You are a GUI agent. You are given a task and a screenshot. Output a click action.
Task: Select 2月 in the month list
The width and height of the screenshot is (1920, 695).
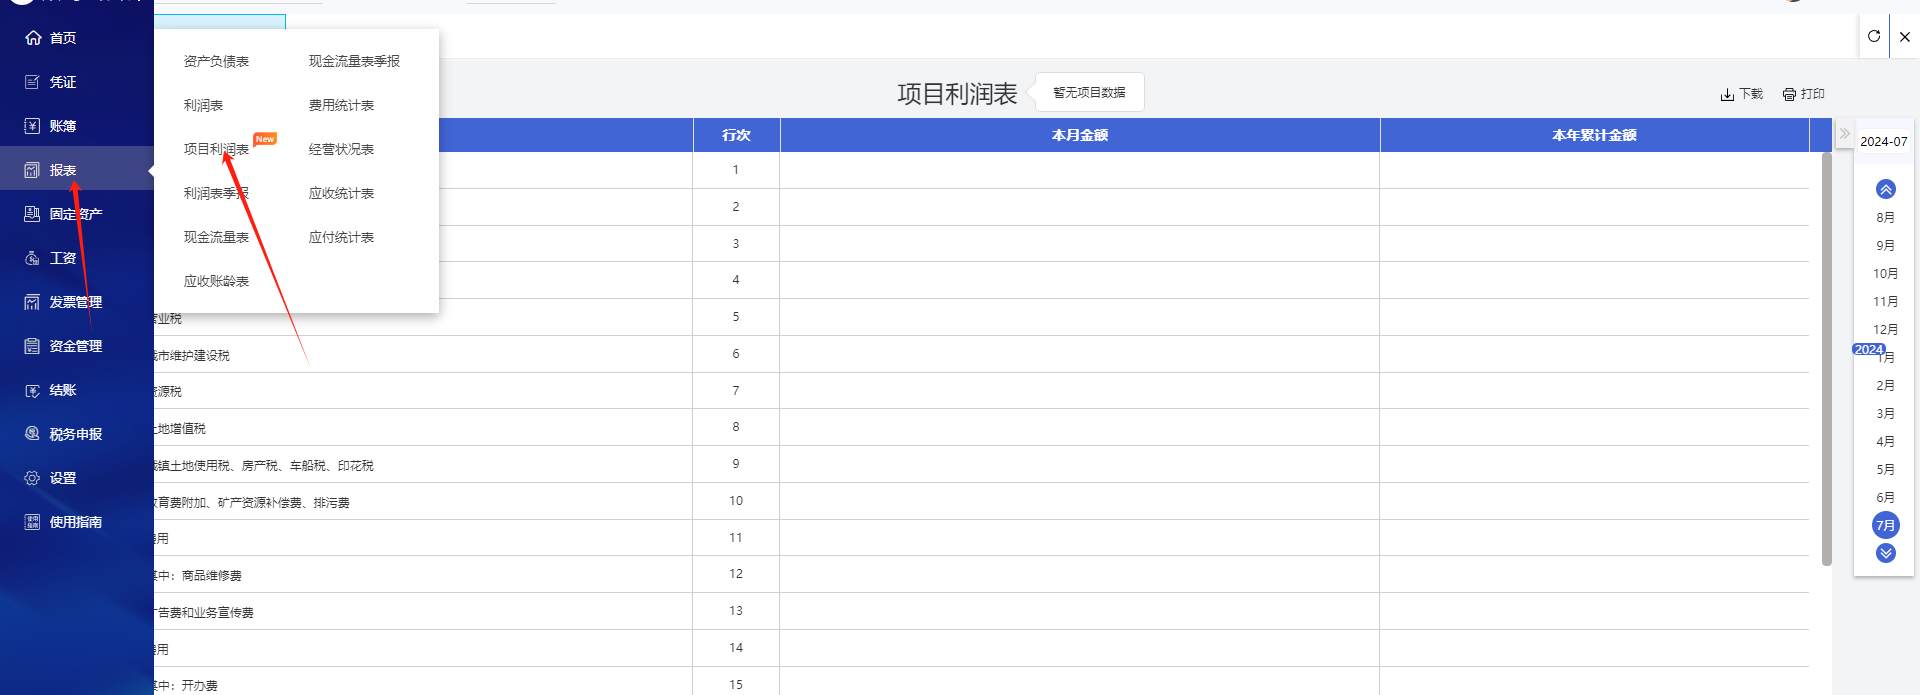[1885, 386]
